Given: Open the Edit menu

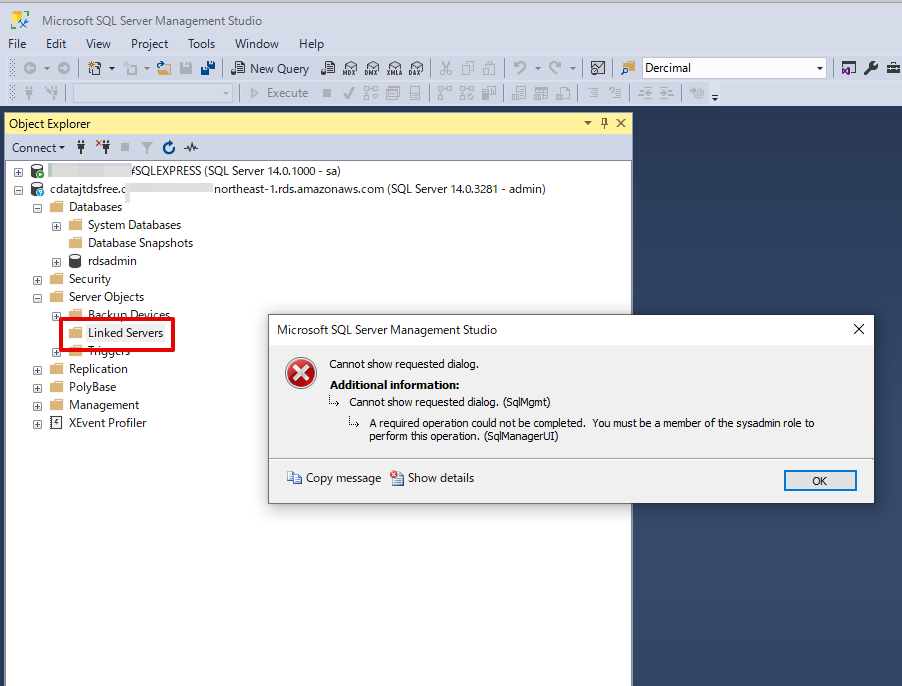Looking at the screenshot, I should click(56, 44).
